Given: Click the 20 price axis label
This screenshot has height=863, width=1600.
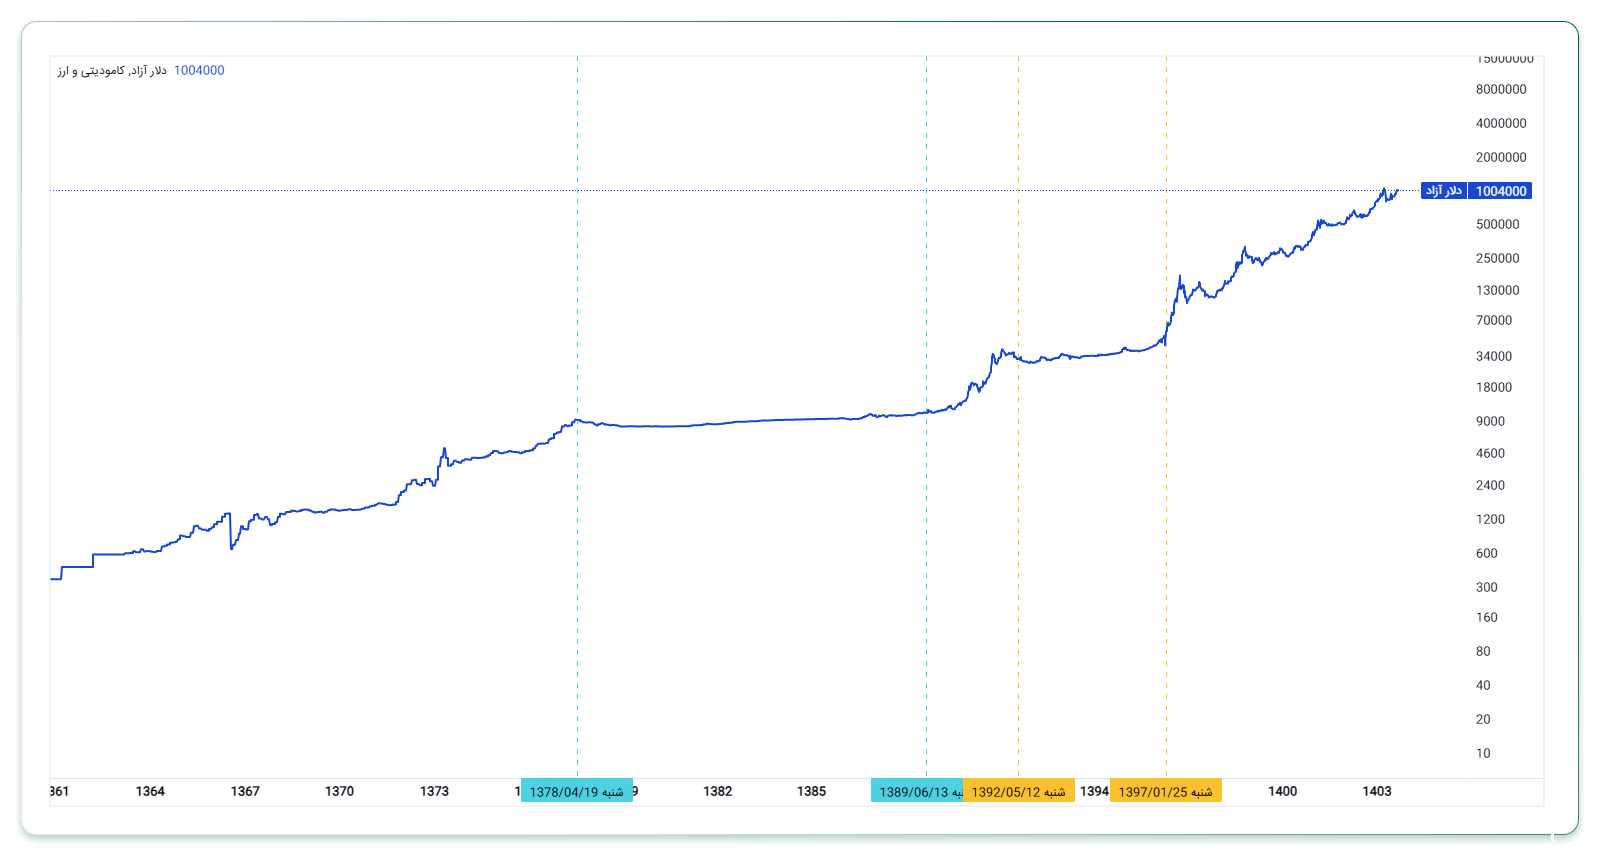Looking at the screenshot, I should [x=1483, y=719].
